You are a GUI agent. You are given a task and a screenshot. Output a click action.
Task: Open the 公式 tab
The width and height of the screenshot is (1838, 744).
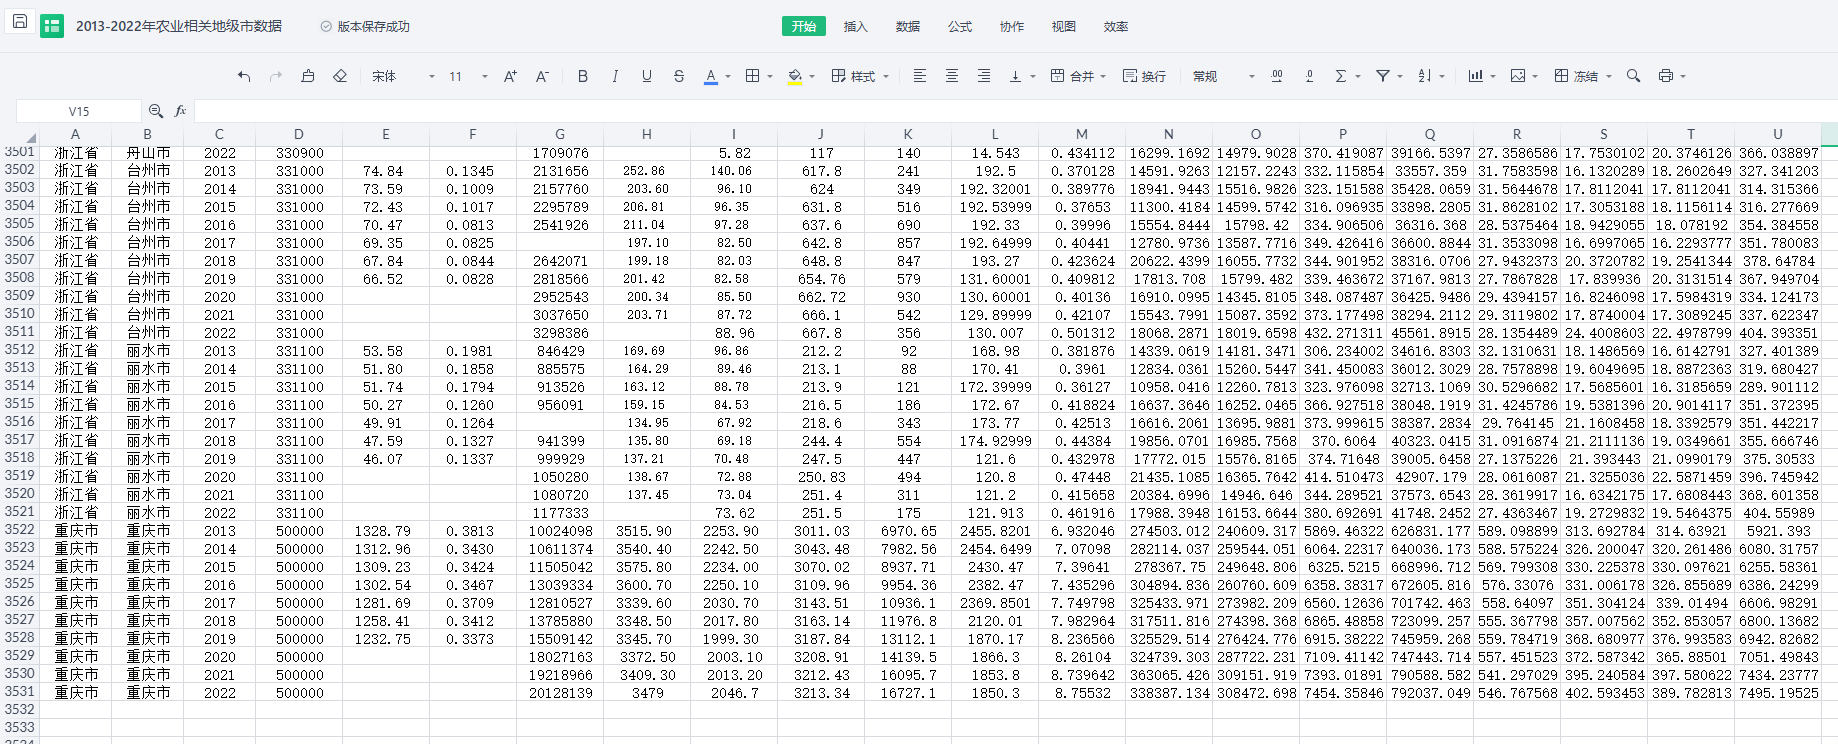959,26
